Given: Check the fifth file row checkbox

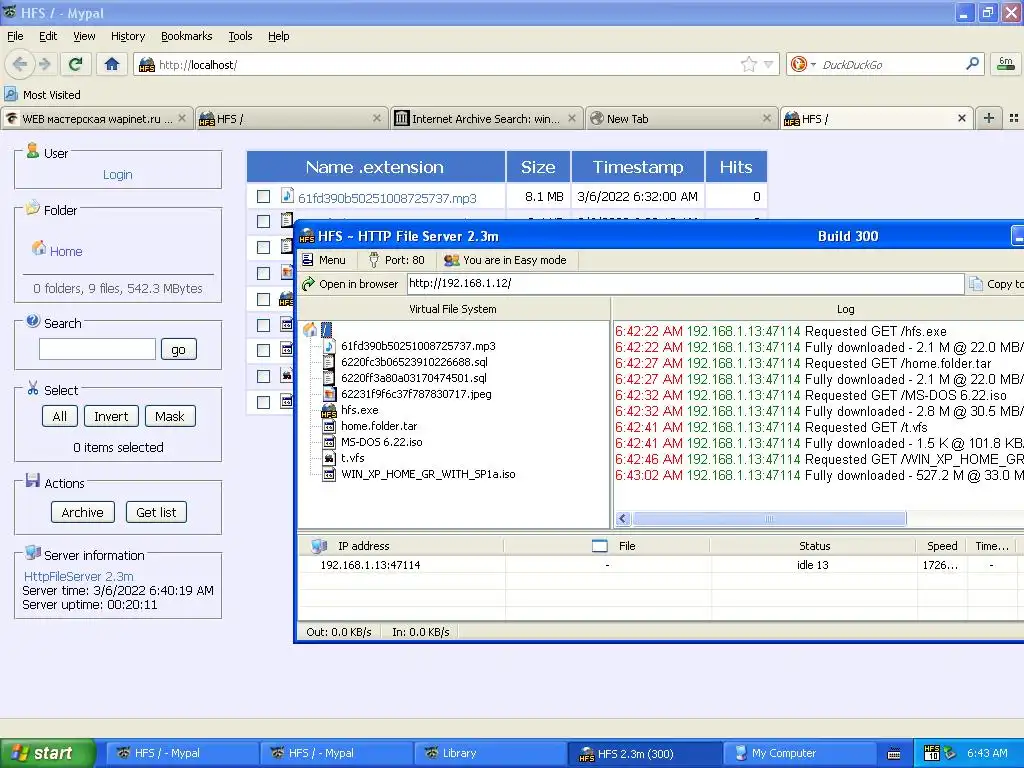Looking at the screenshot, I should (263, 299).
